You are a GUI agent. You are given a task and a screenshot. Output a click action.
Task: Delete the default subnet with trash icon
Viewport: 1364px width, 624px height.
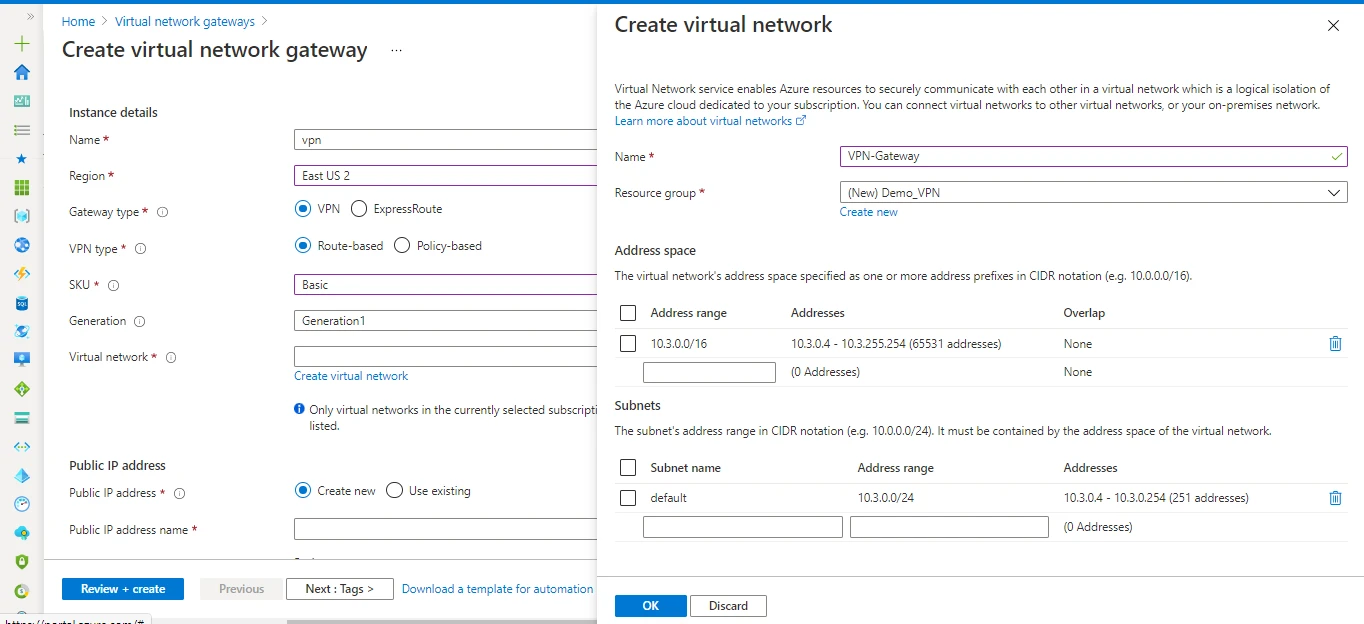1335,498
